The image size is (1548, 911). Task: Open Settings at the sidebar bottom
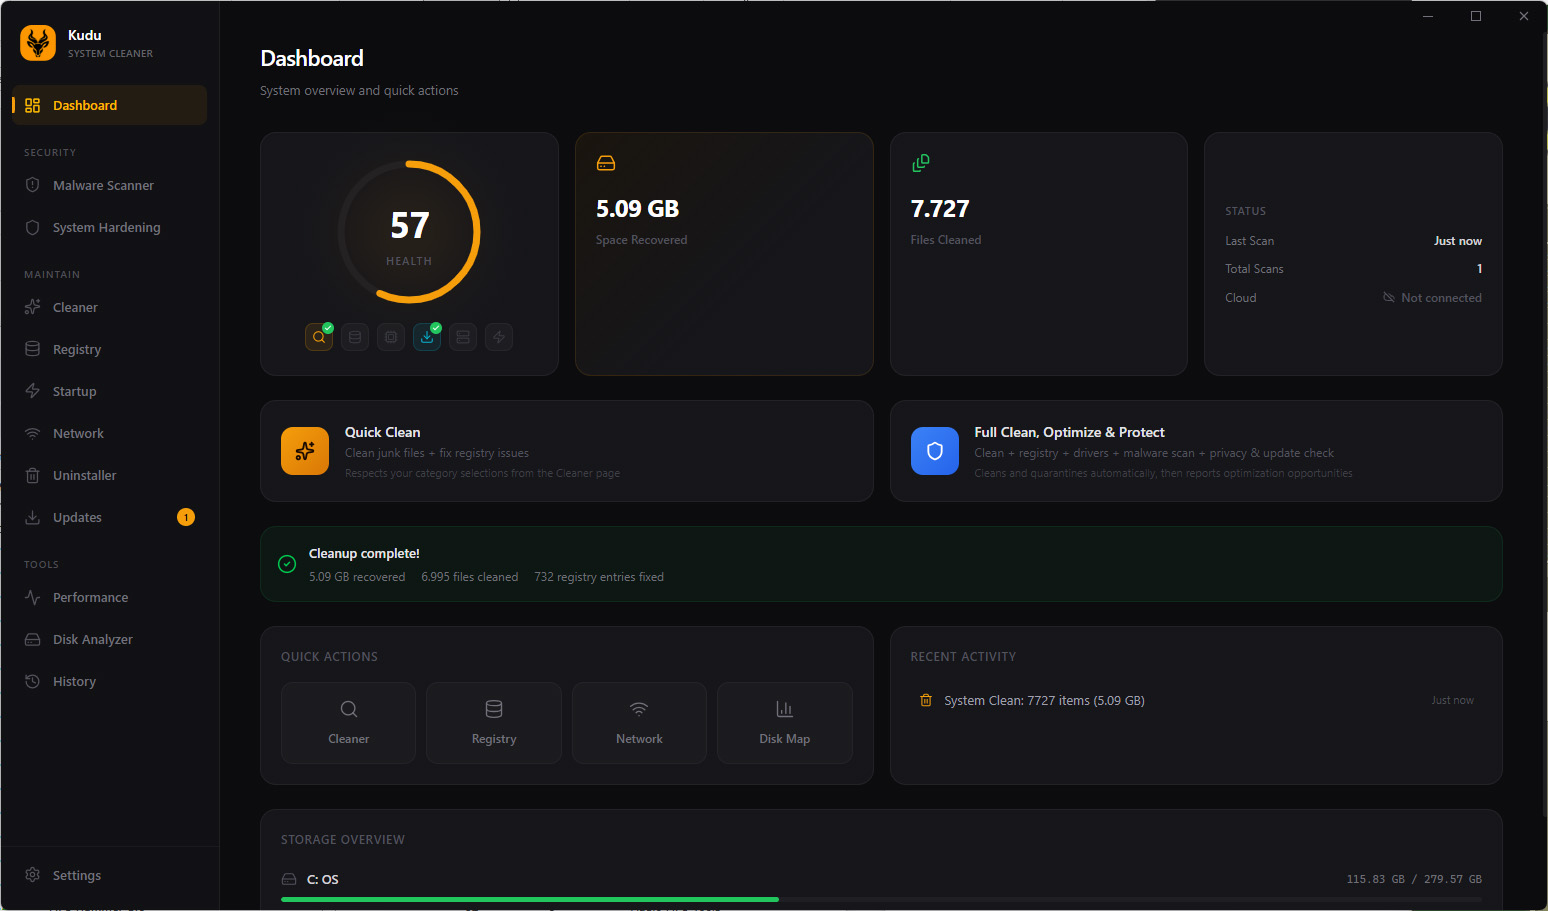(76, 876)
